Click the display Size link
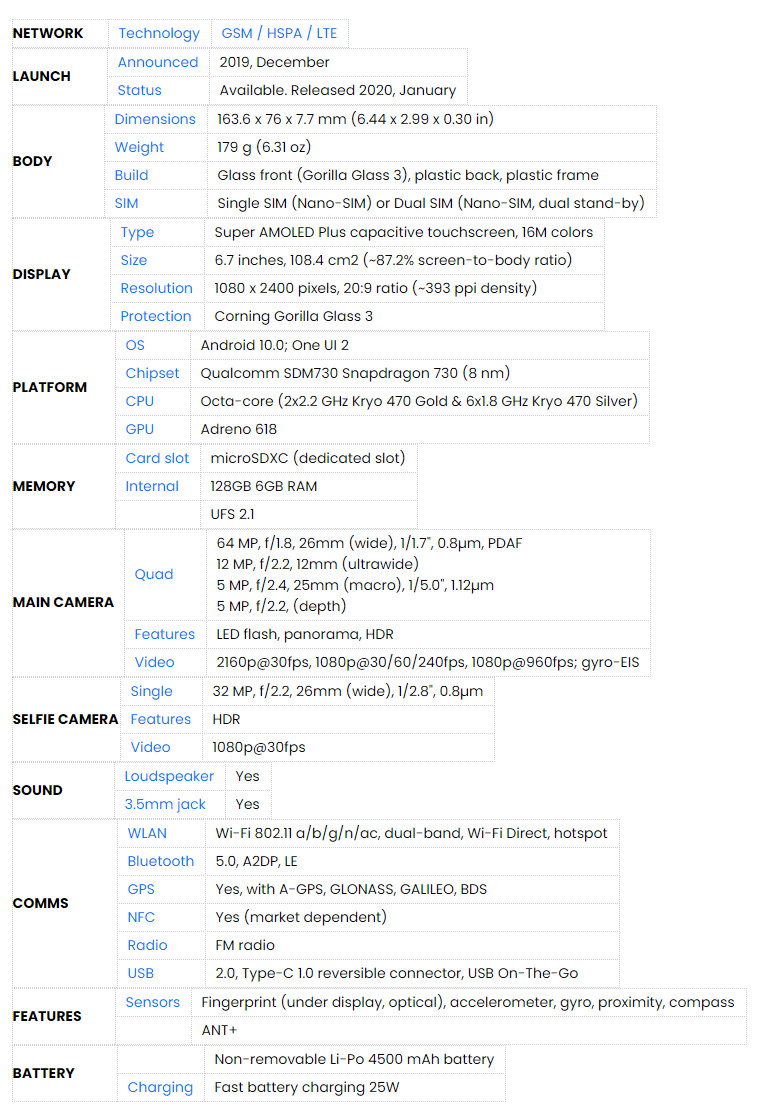This screenshot has height=1119, width=761. tap(133, 260)
